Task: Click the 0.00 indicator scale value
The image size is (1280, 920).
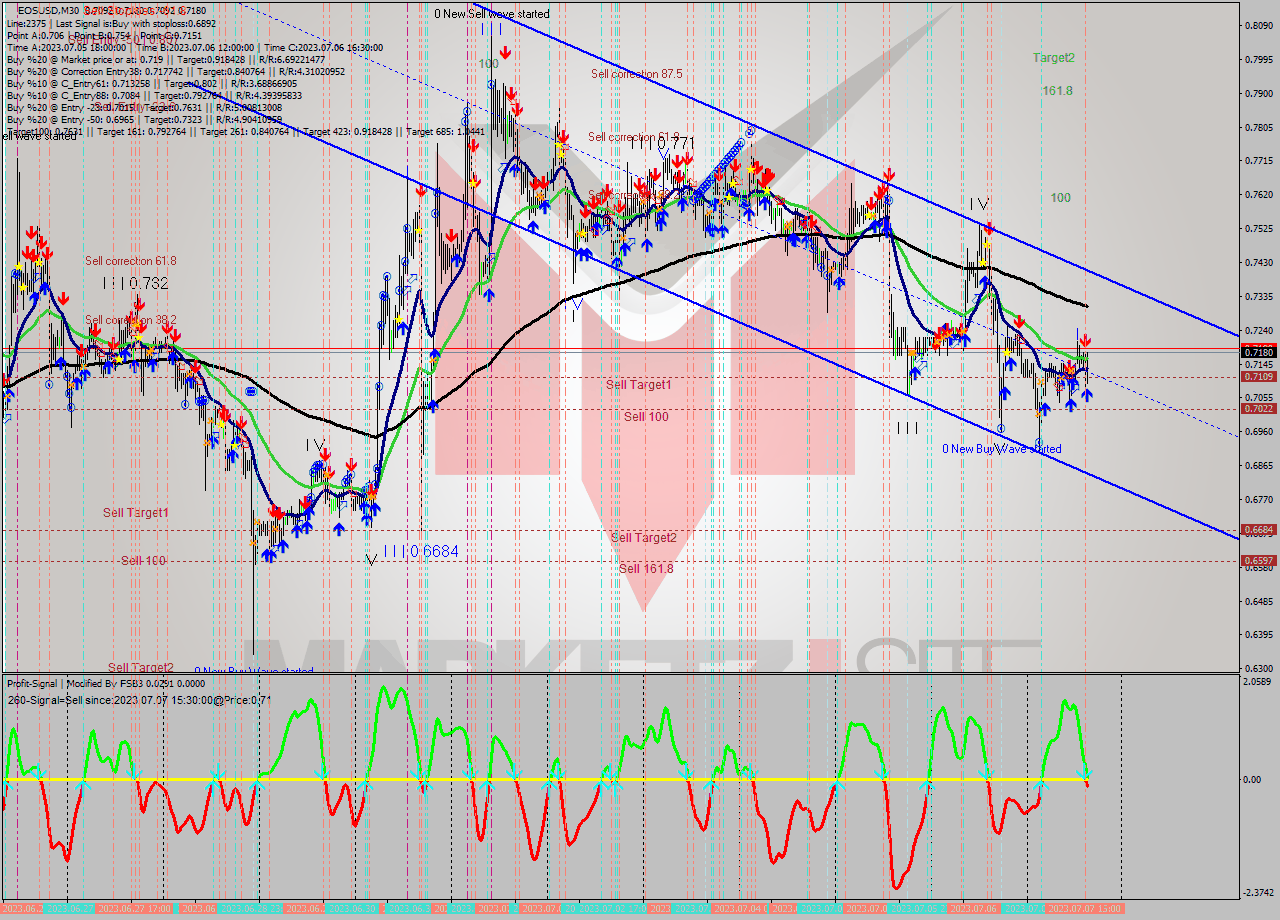Action: [x=1253, y=779]
